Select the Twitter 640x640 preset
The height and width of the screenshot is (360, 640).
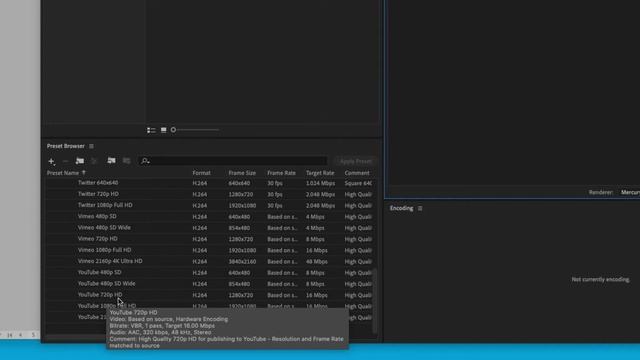pos(98,183)
